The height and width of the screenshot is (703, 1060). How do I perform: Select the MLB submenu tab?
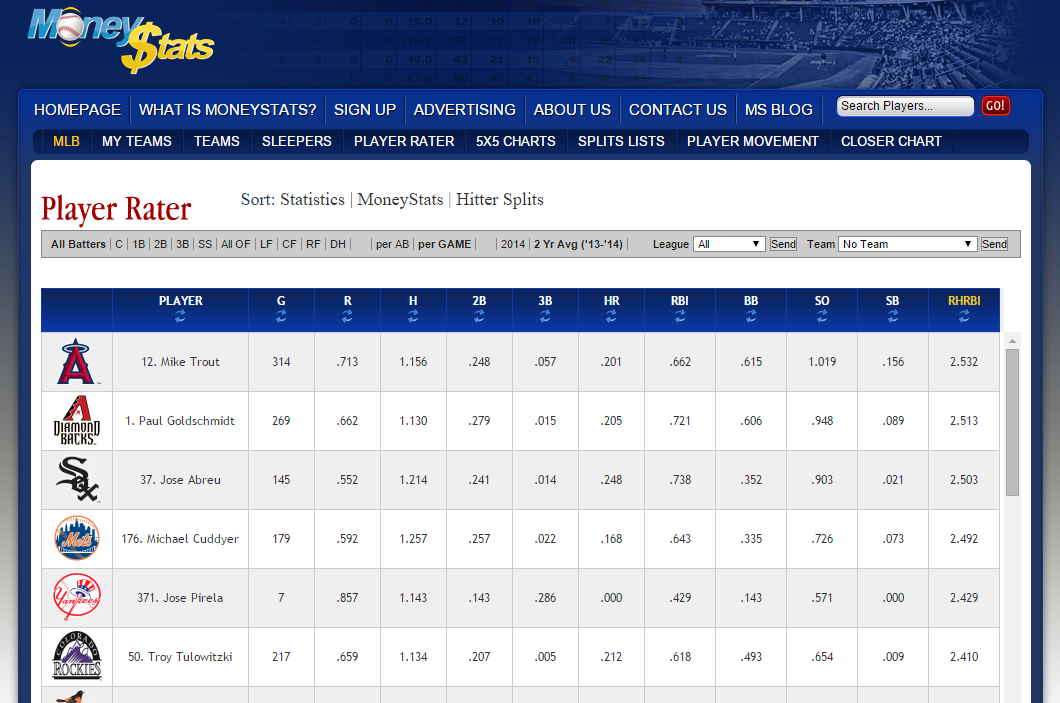point(66,141)
